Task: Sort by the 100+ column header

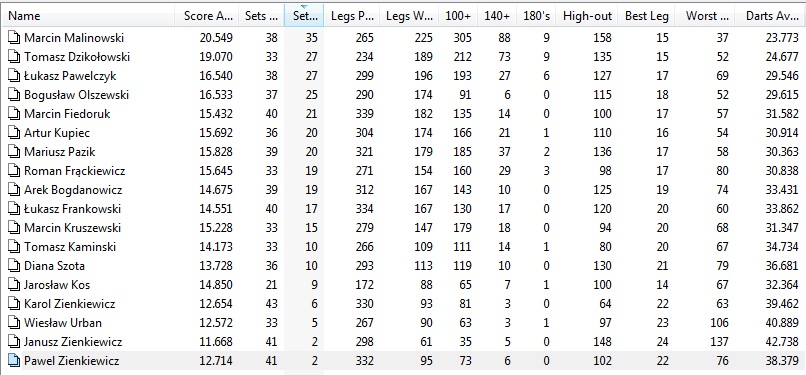Action: click(x=458, y=16)
